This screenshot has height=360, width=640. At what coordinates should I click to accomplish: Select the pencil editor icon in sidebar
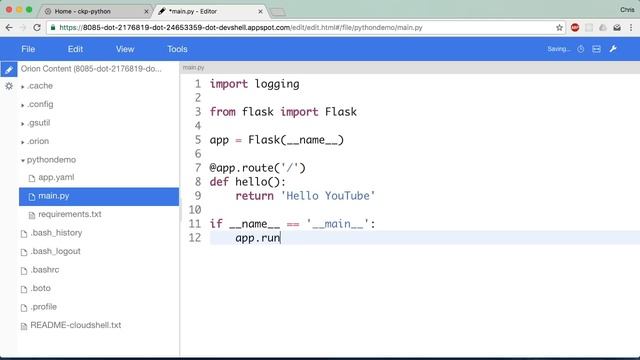[x=9, y=69]
